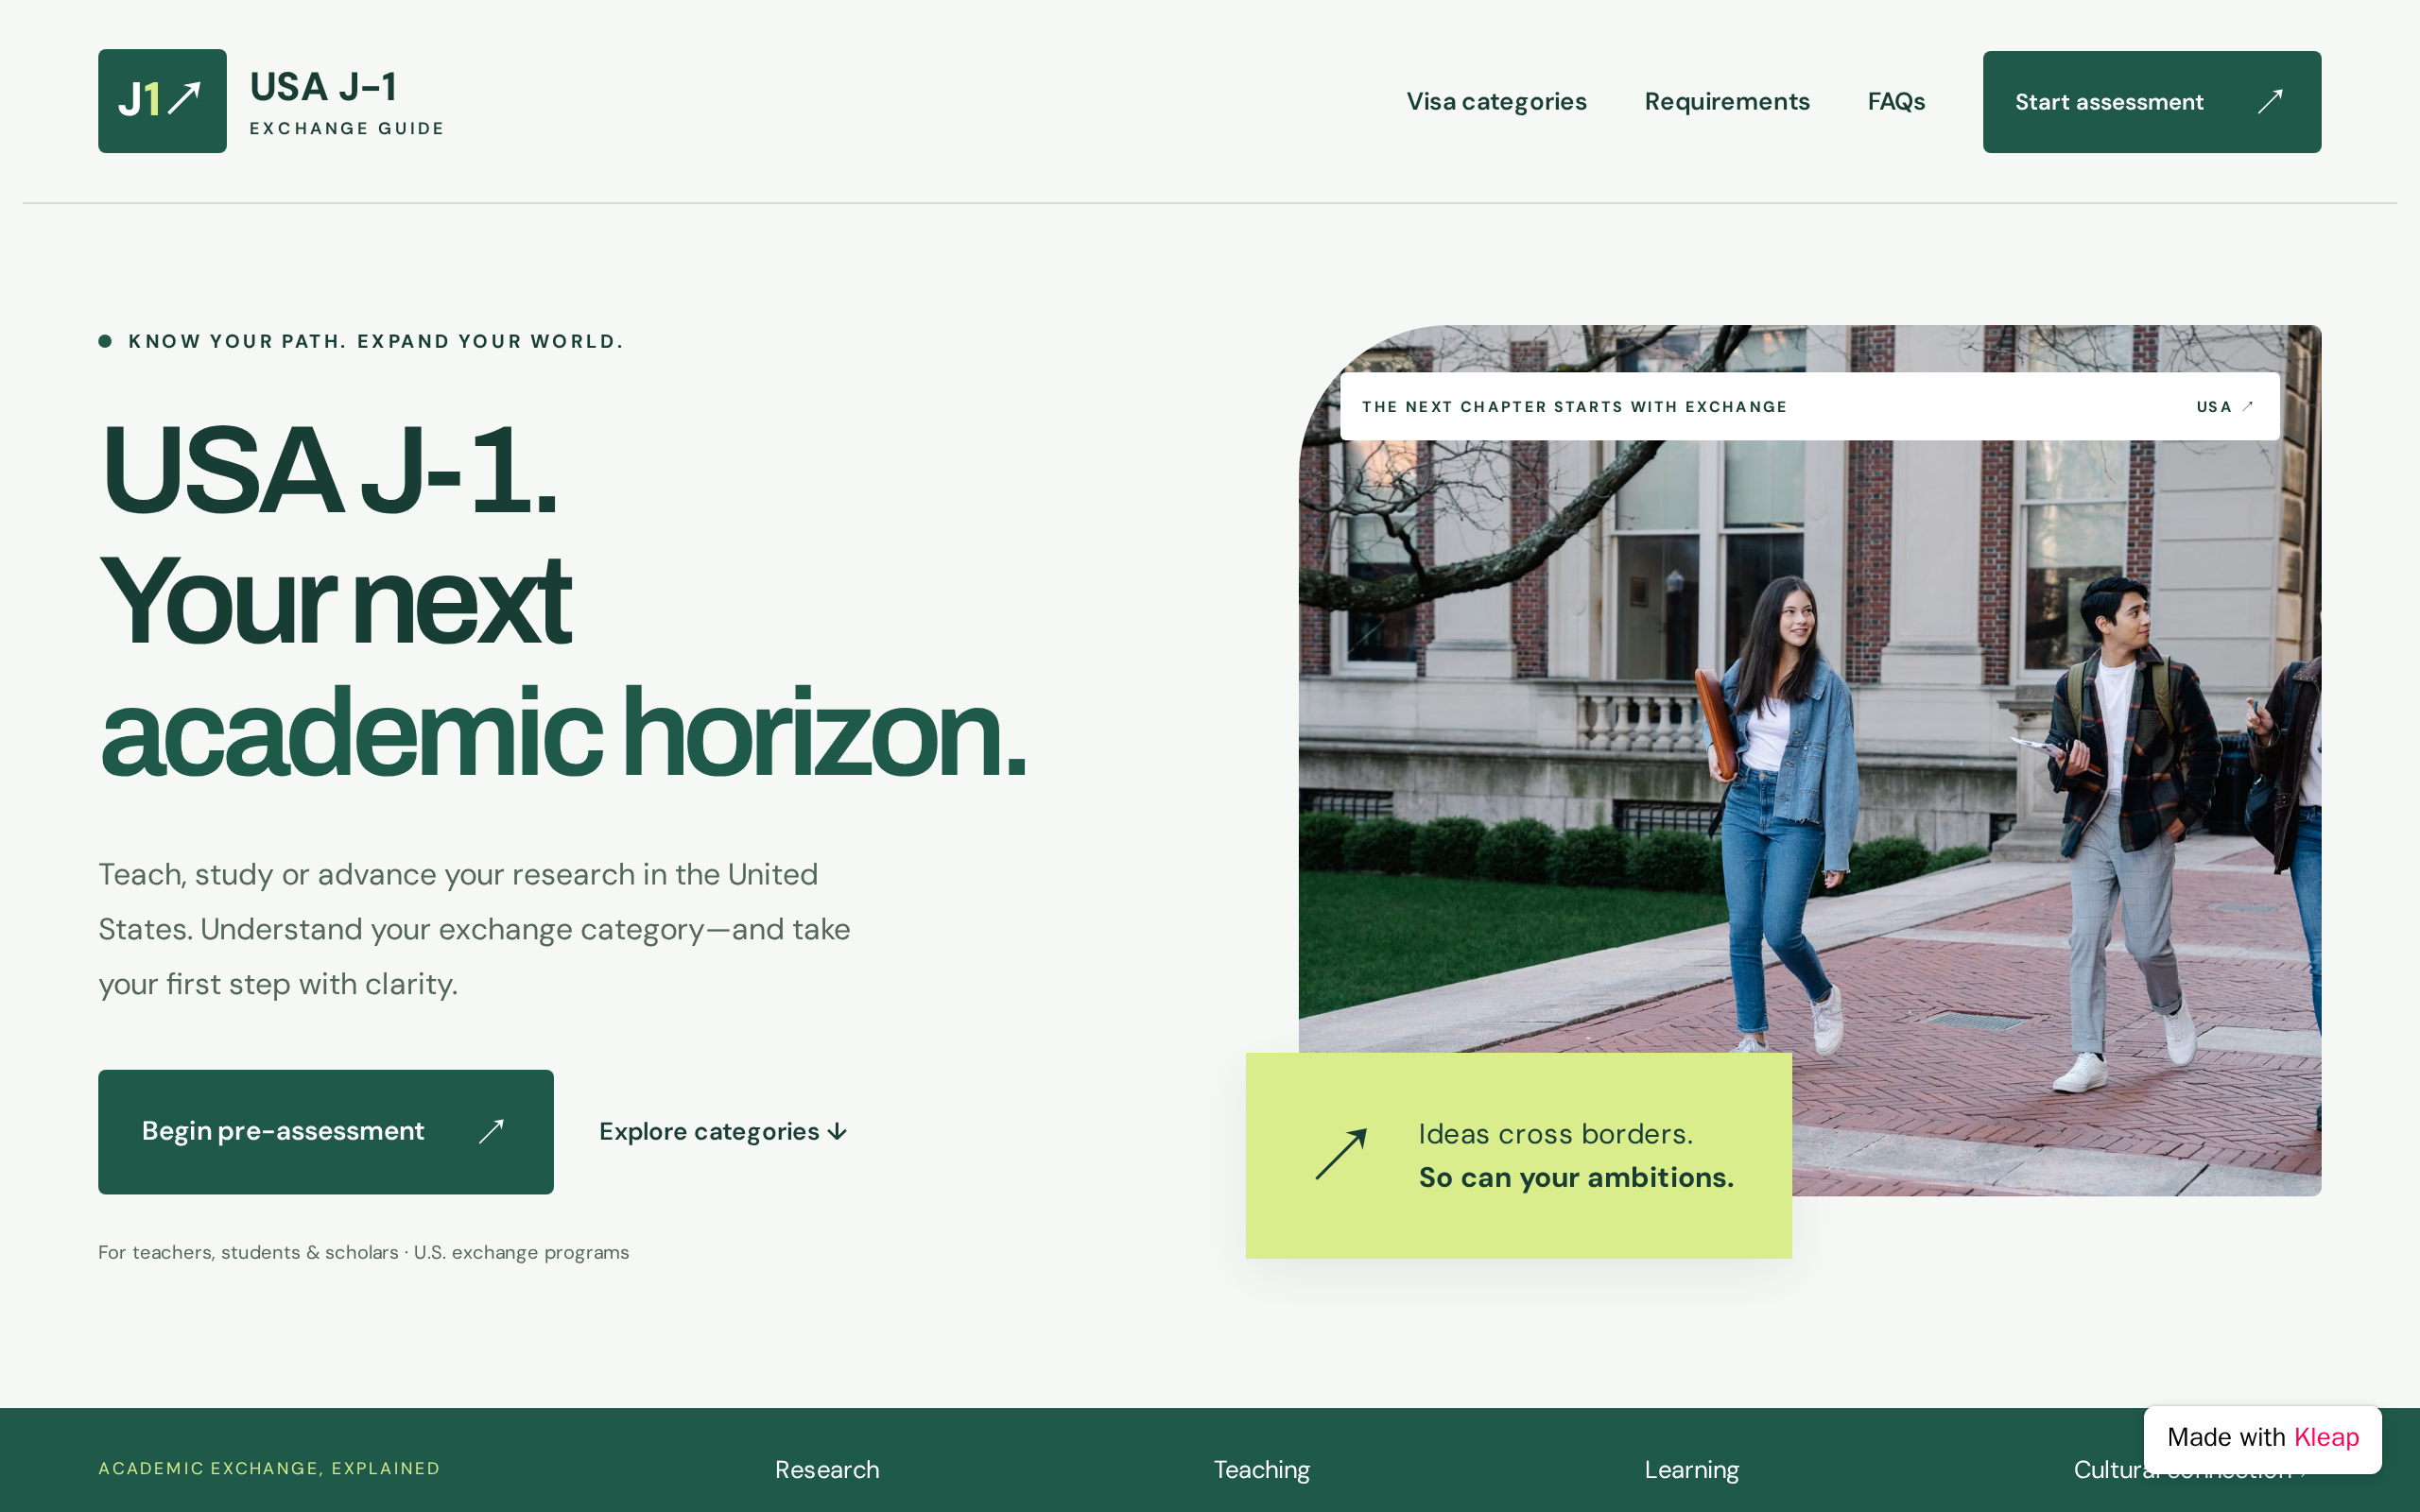The image size is (2420, 1512).
Task: Click Begin pre-assessment button
Action: 325,1131
